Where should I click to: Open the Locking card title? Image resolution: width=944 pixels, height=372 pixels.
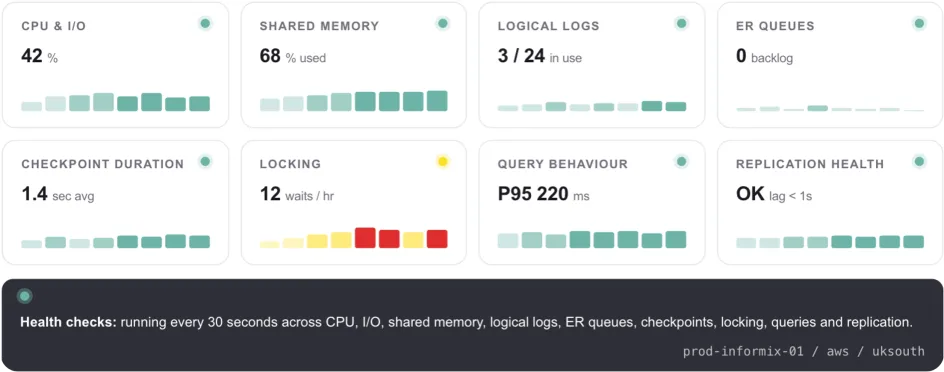290,164
